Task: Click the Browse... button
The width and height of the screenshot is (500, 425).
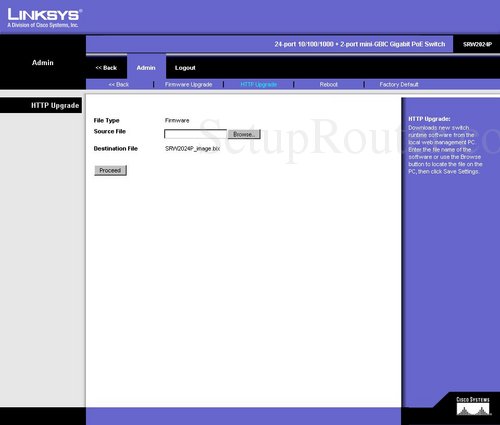Action: point(244,134)
